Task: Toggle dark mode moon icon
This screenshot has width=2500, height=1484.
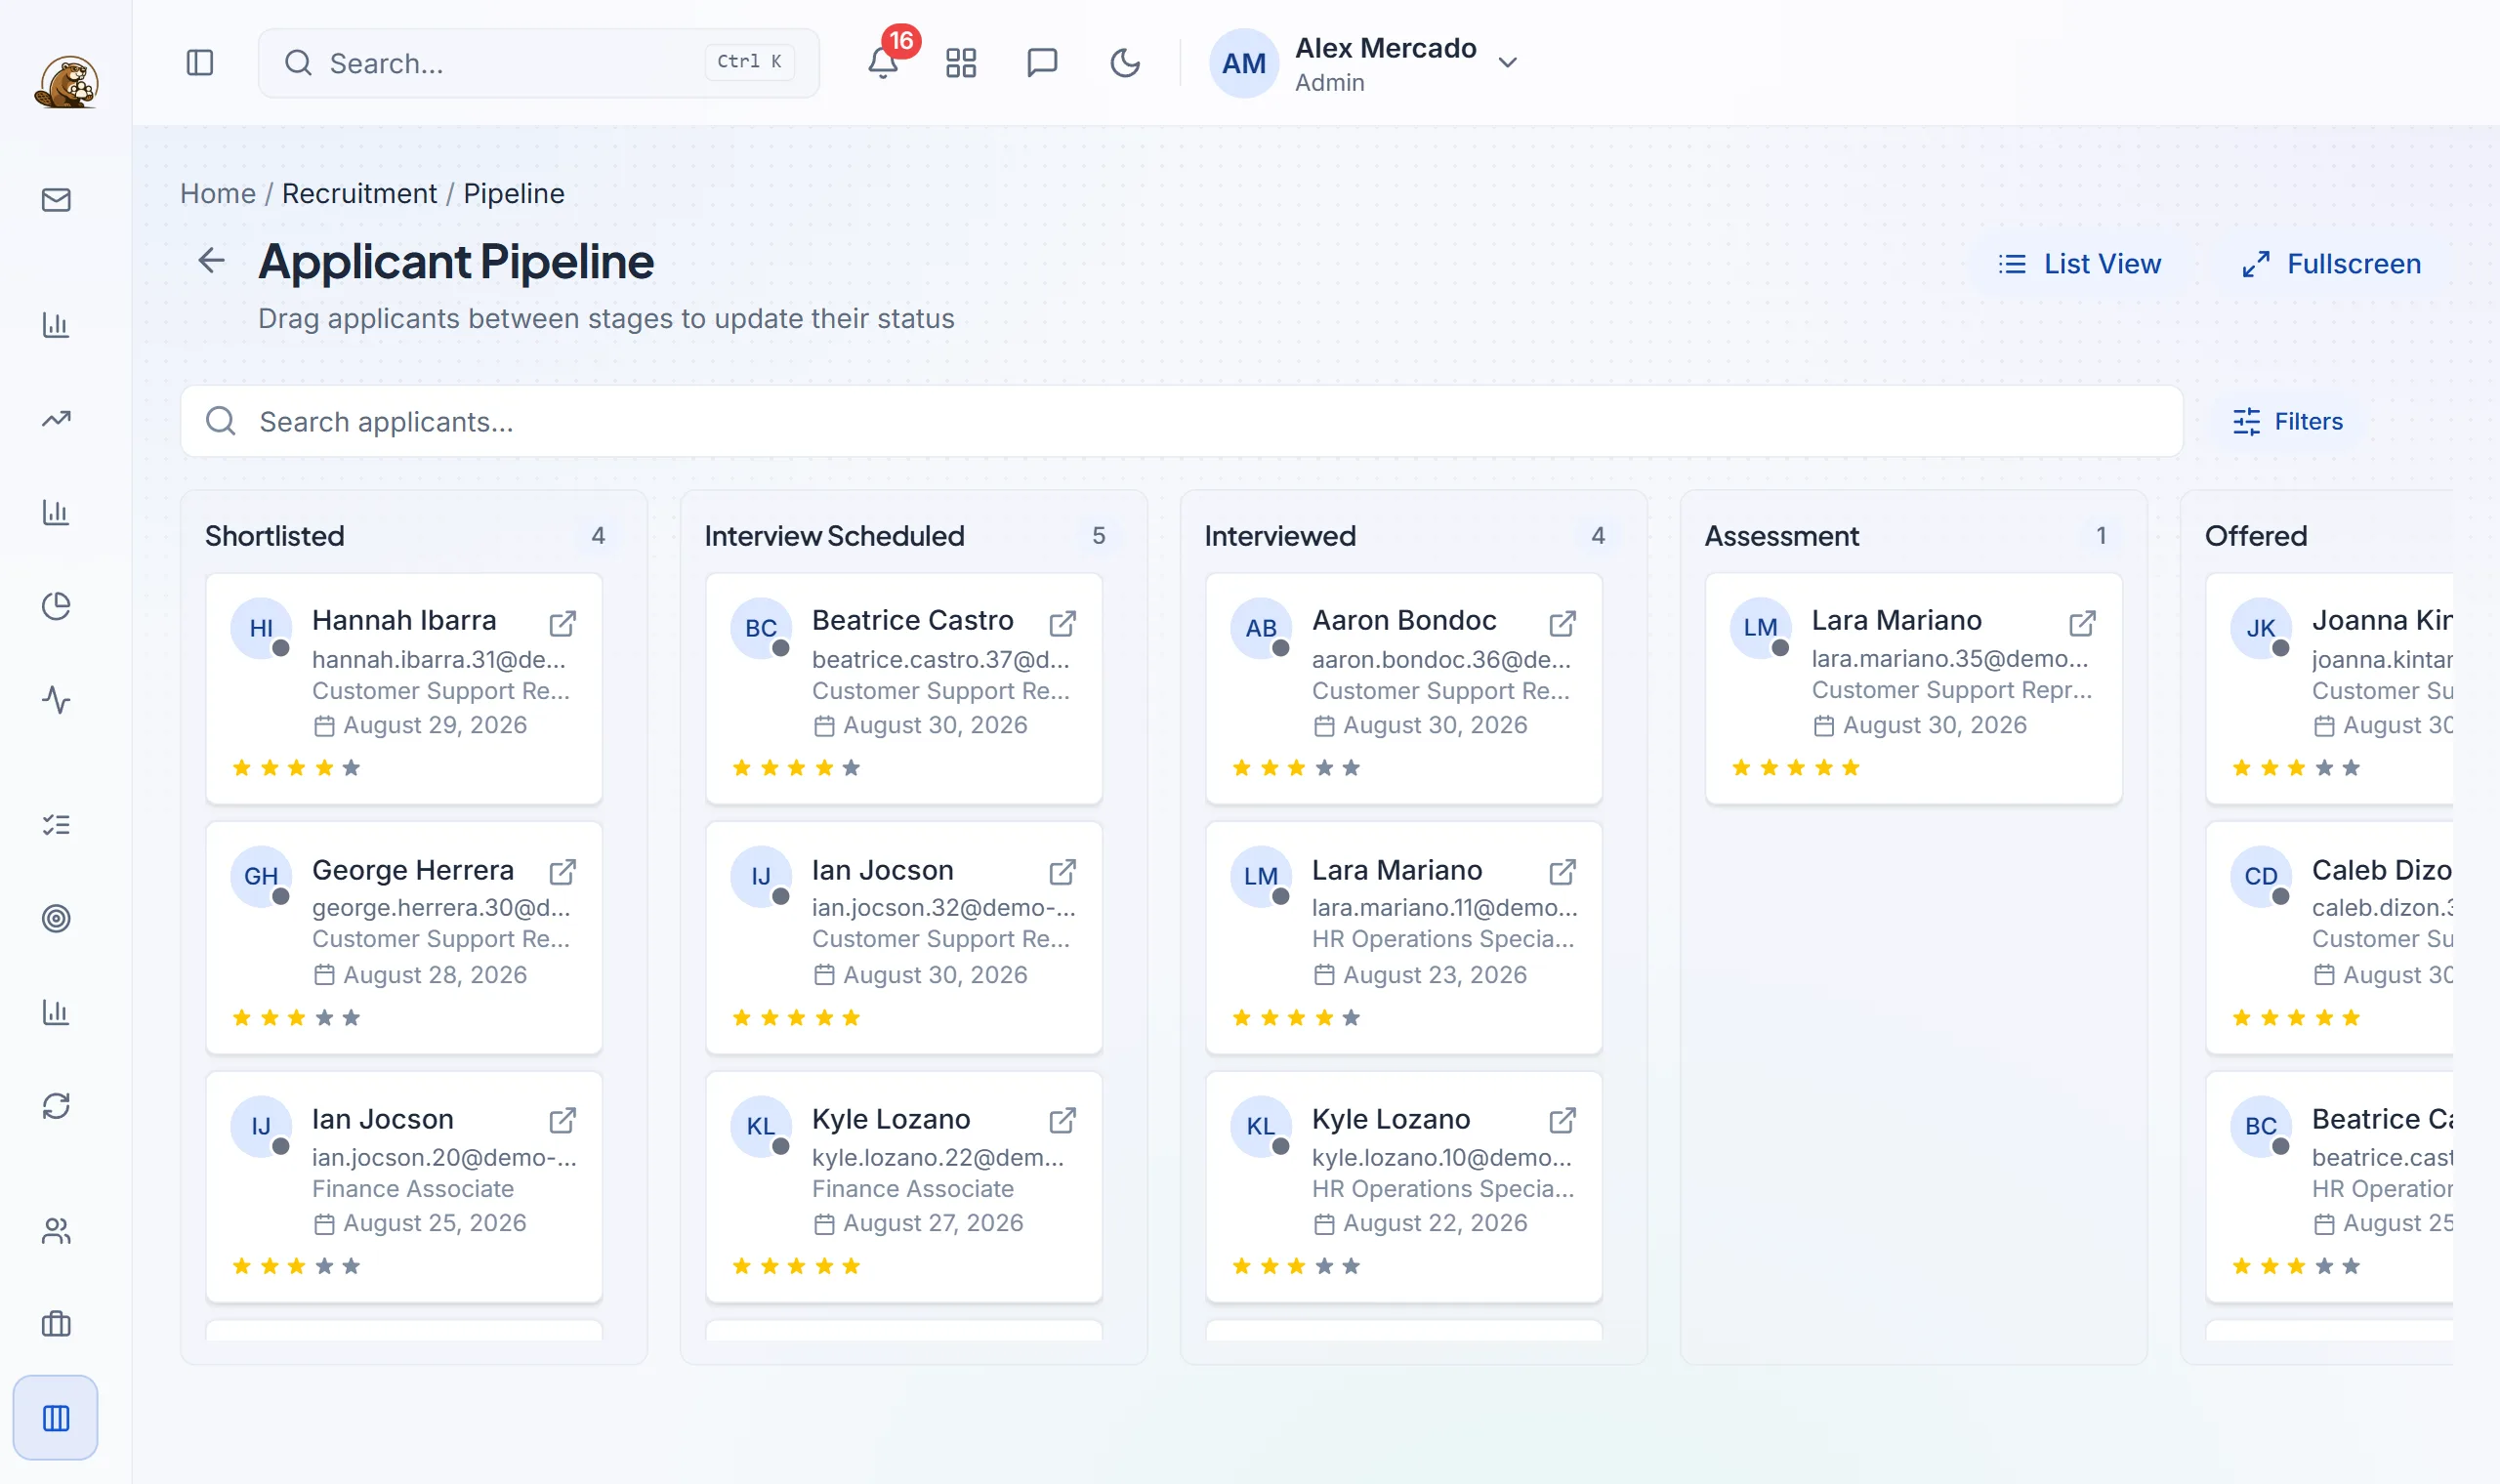Action: click(x=1125, y=63)
